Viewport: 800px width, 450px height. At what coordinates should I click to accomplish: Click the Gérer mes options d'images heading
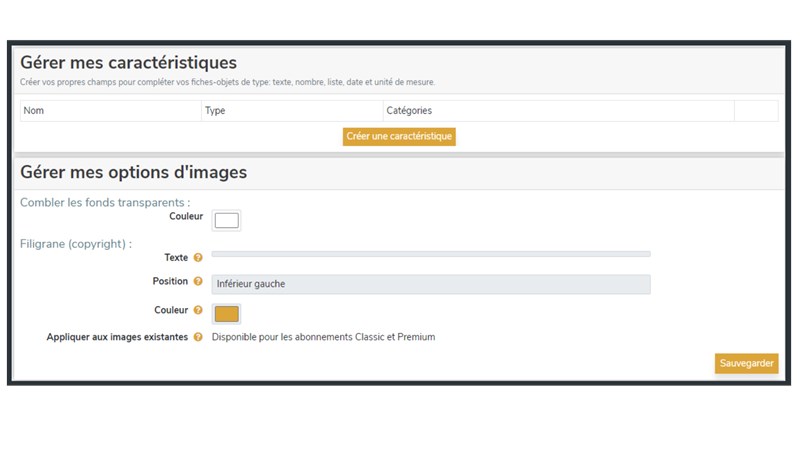tap(133, 172)
